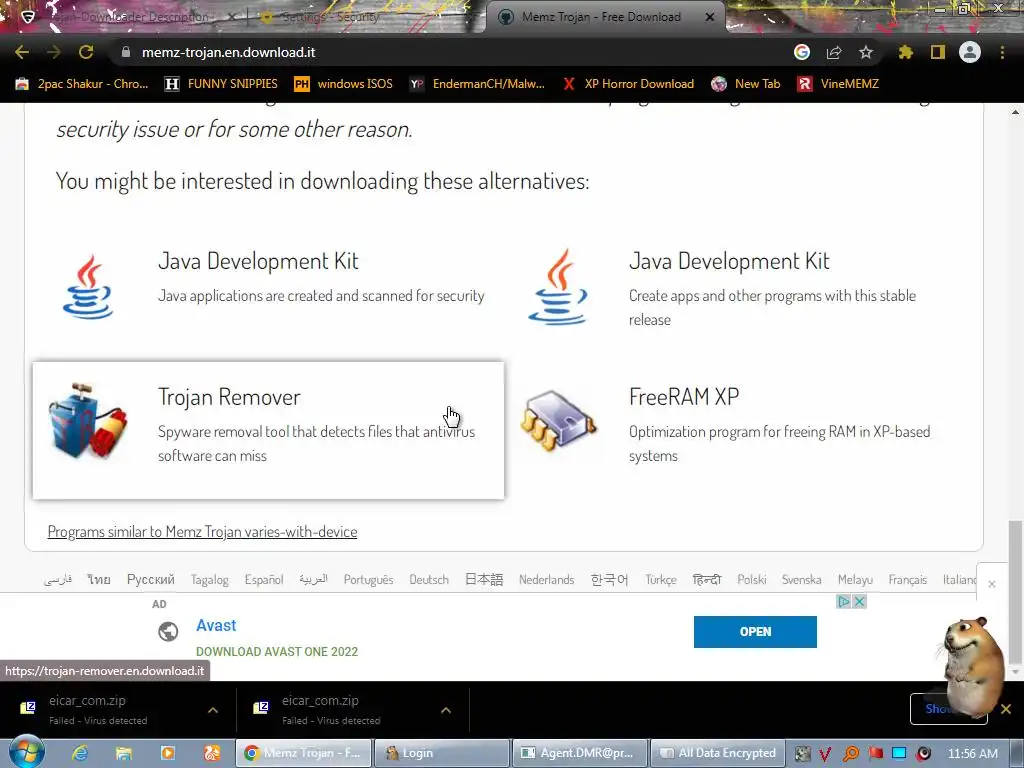Close the Avast ad with X icon
Image resolution: width=1024 pixels, height=768 pixels.
click(859, 601)
